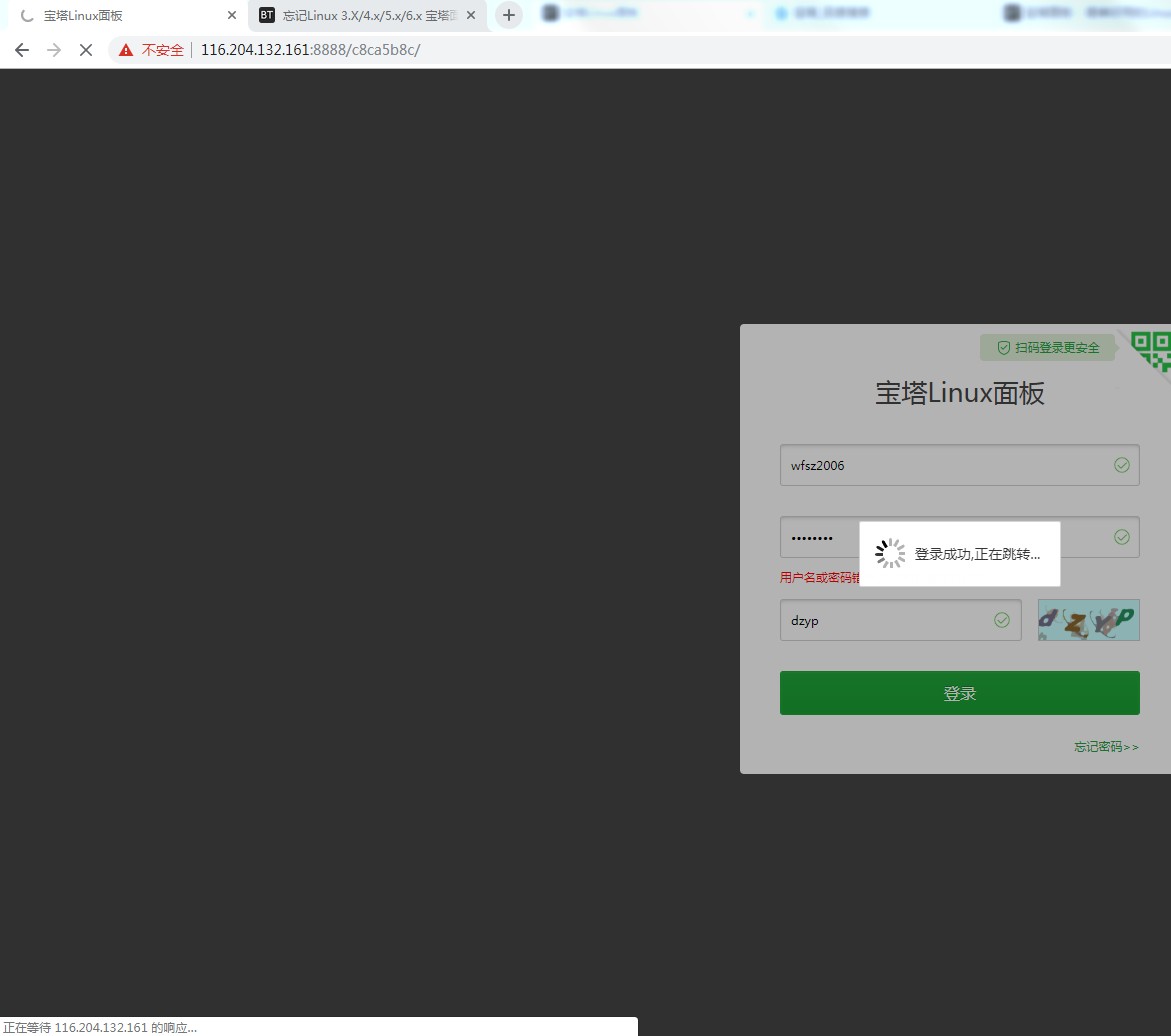
Task: Go back to the previous page
Action: click(x=22, y=50)
